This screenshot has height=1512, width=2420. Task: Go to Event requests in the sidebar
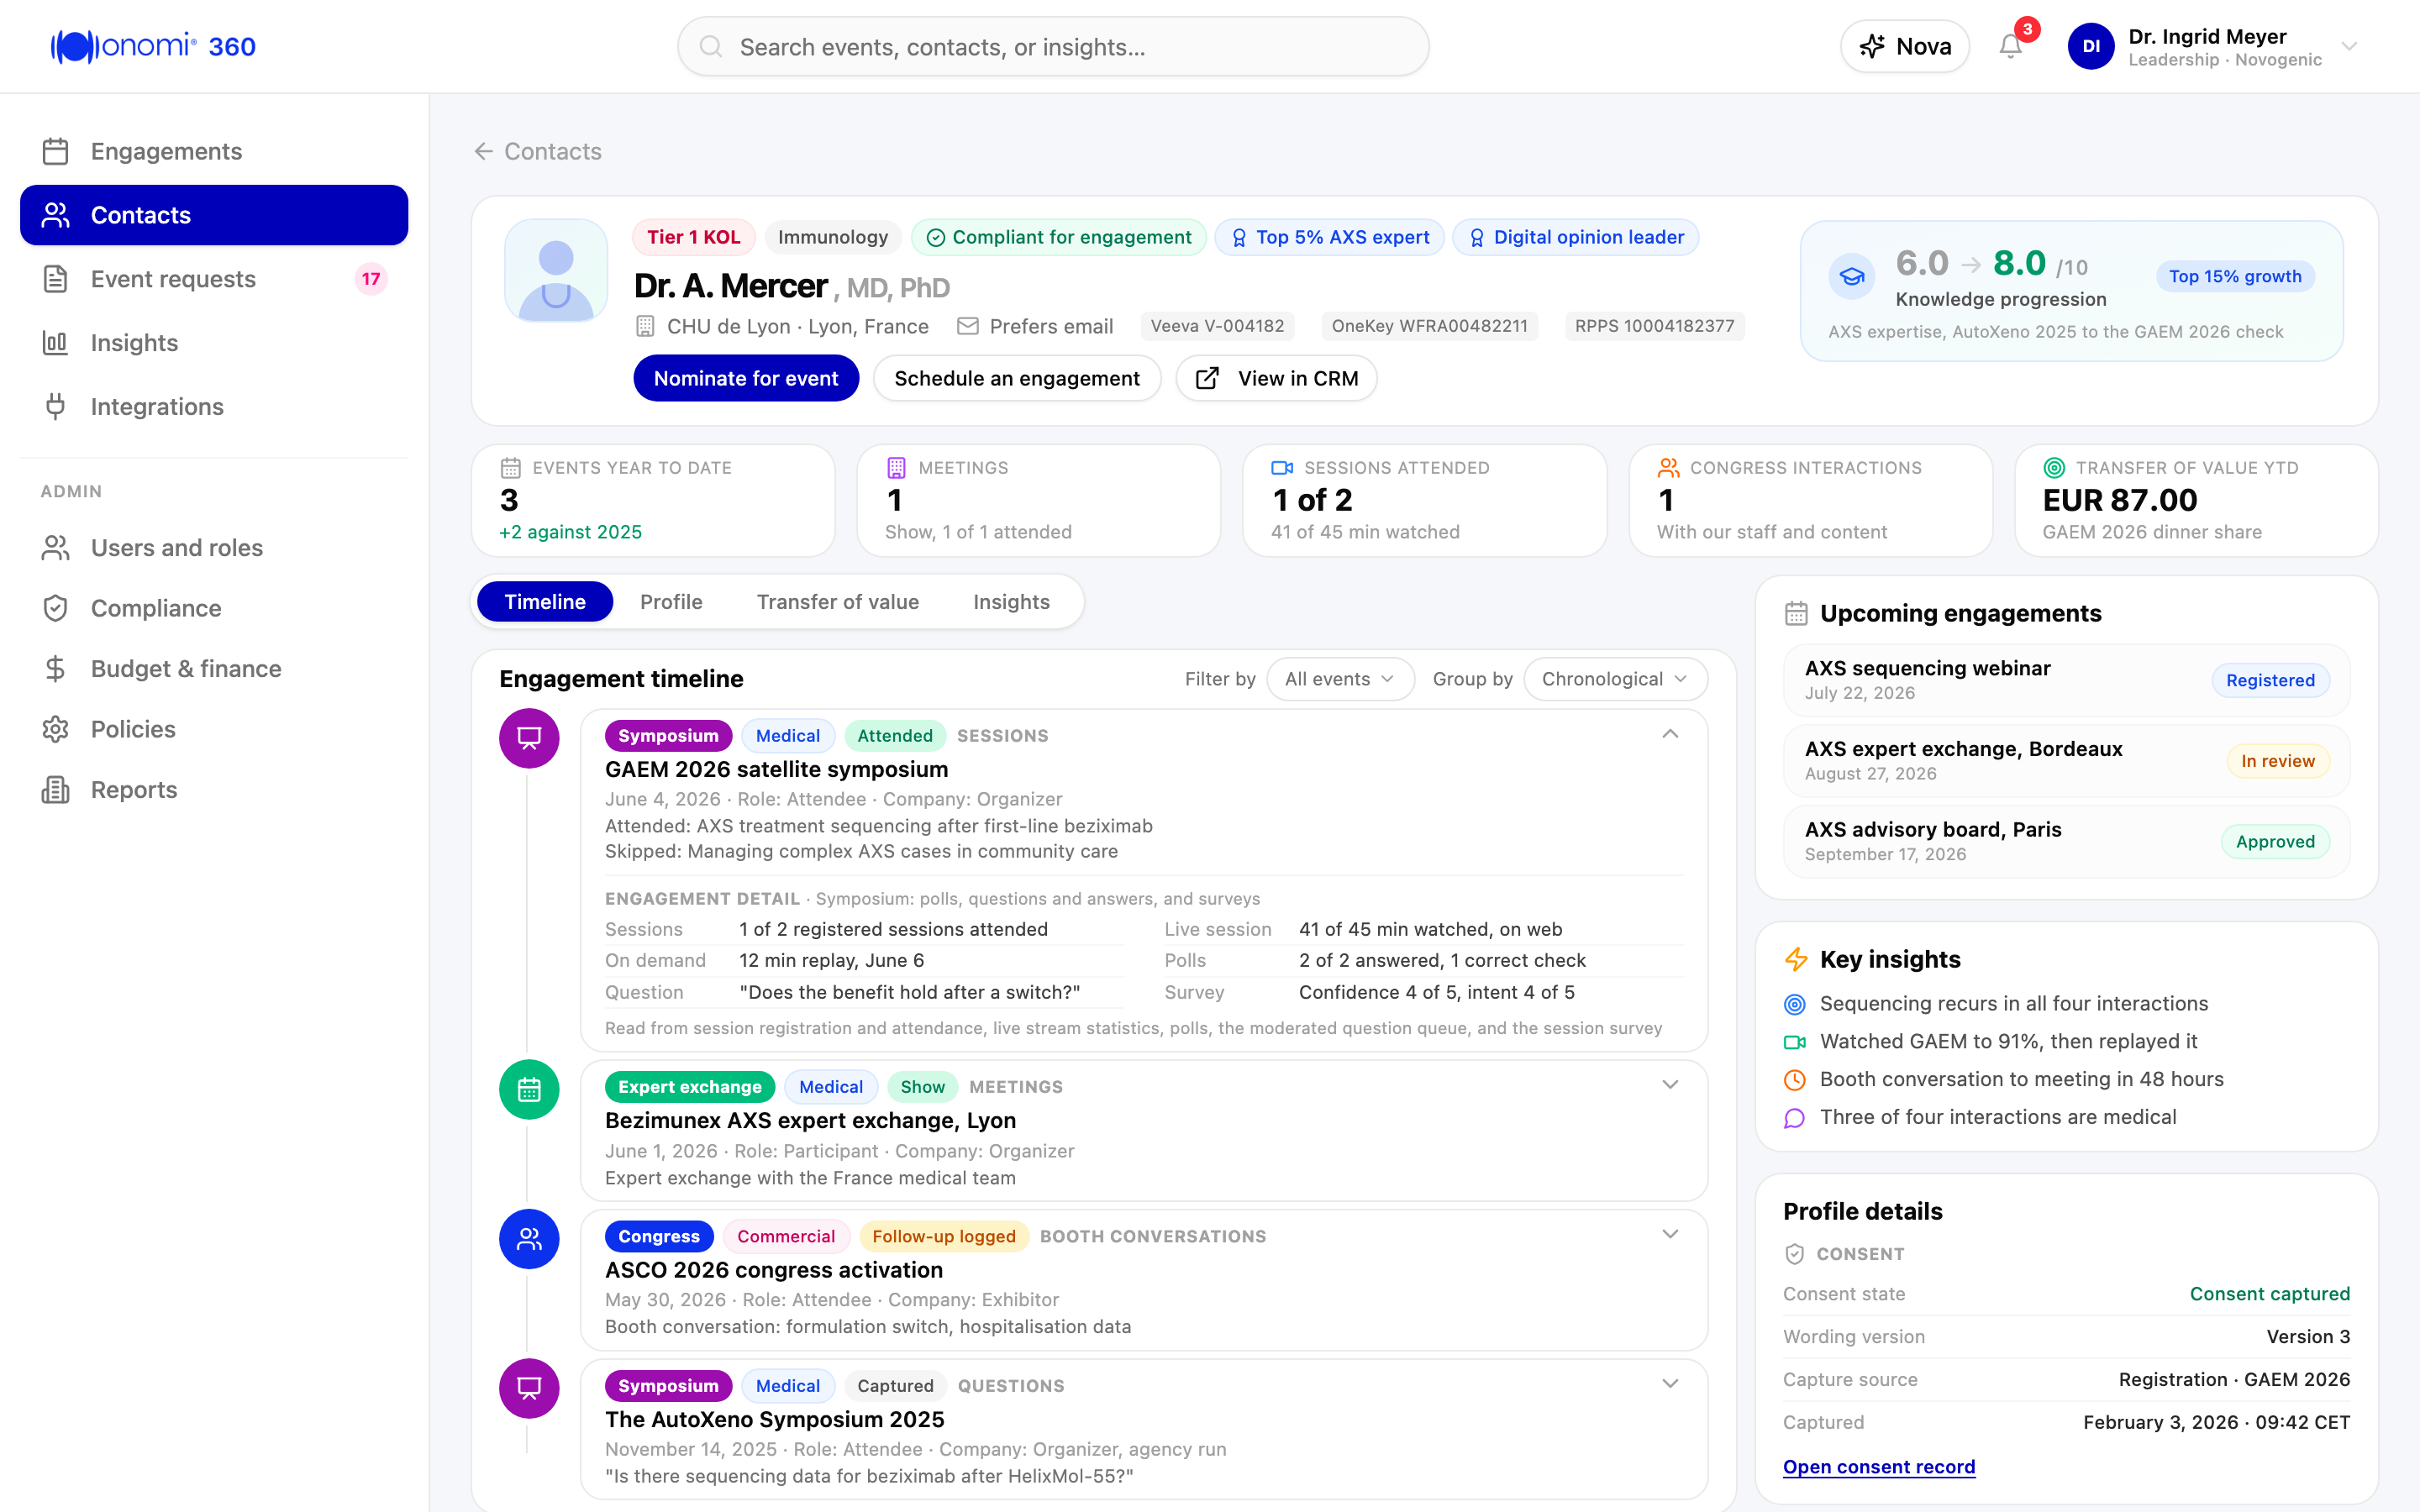pyautogui.click(x=214, y=279)
